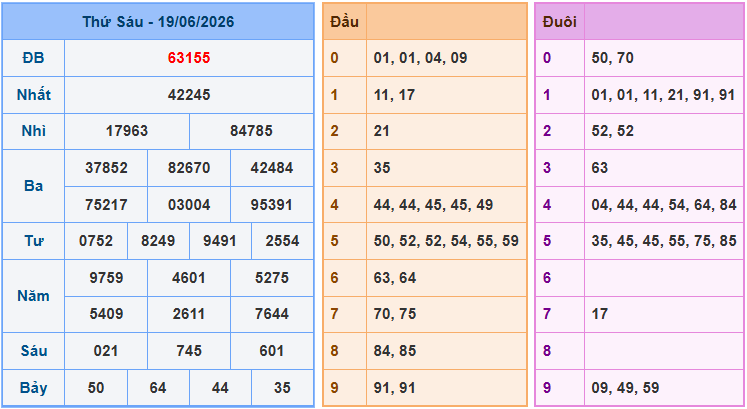Select third prize number 75217

pos(106,205)
